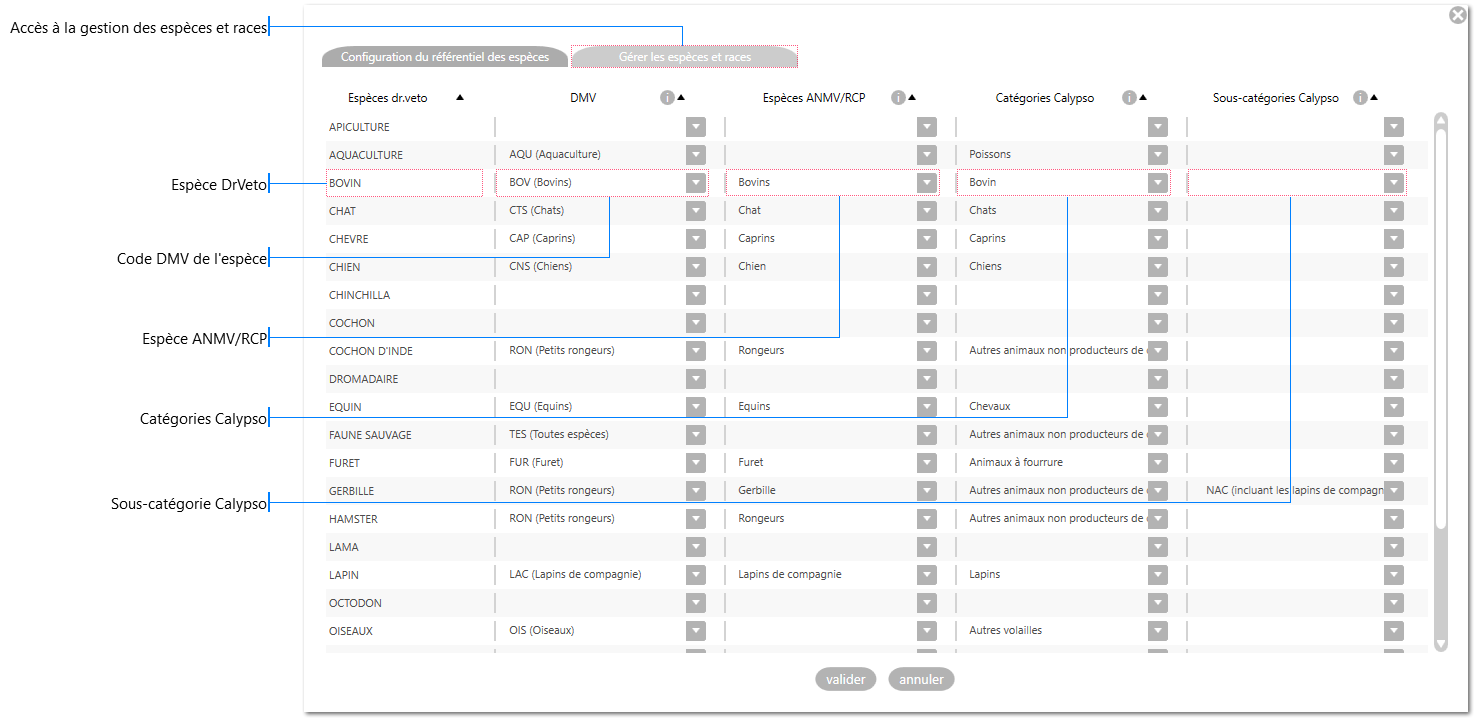This screenshot has width=1477, height=721.
Task: Open CNS (Chiens) DMV dropdown
Action: pyautogui.click(x=696, y=267)
